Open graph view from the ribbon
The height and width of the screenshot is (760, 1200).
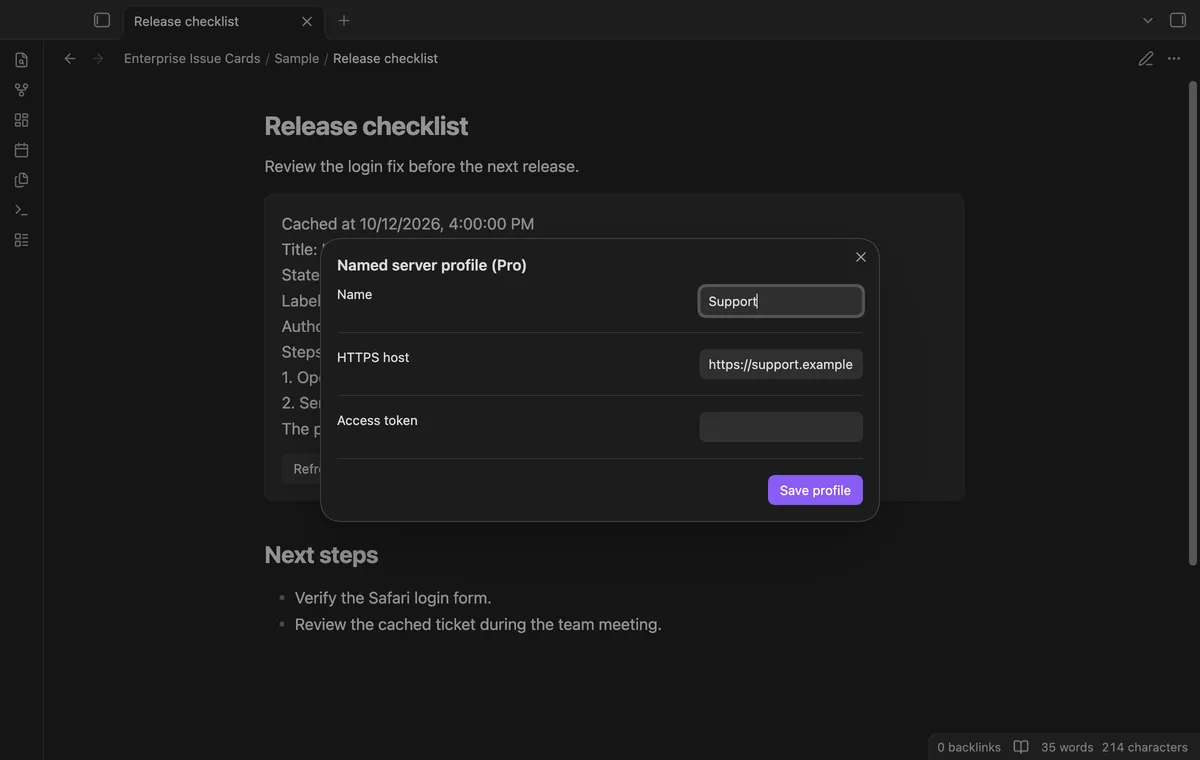tap(21, 90)
